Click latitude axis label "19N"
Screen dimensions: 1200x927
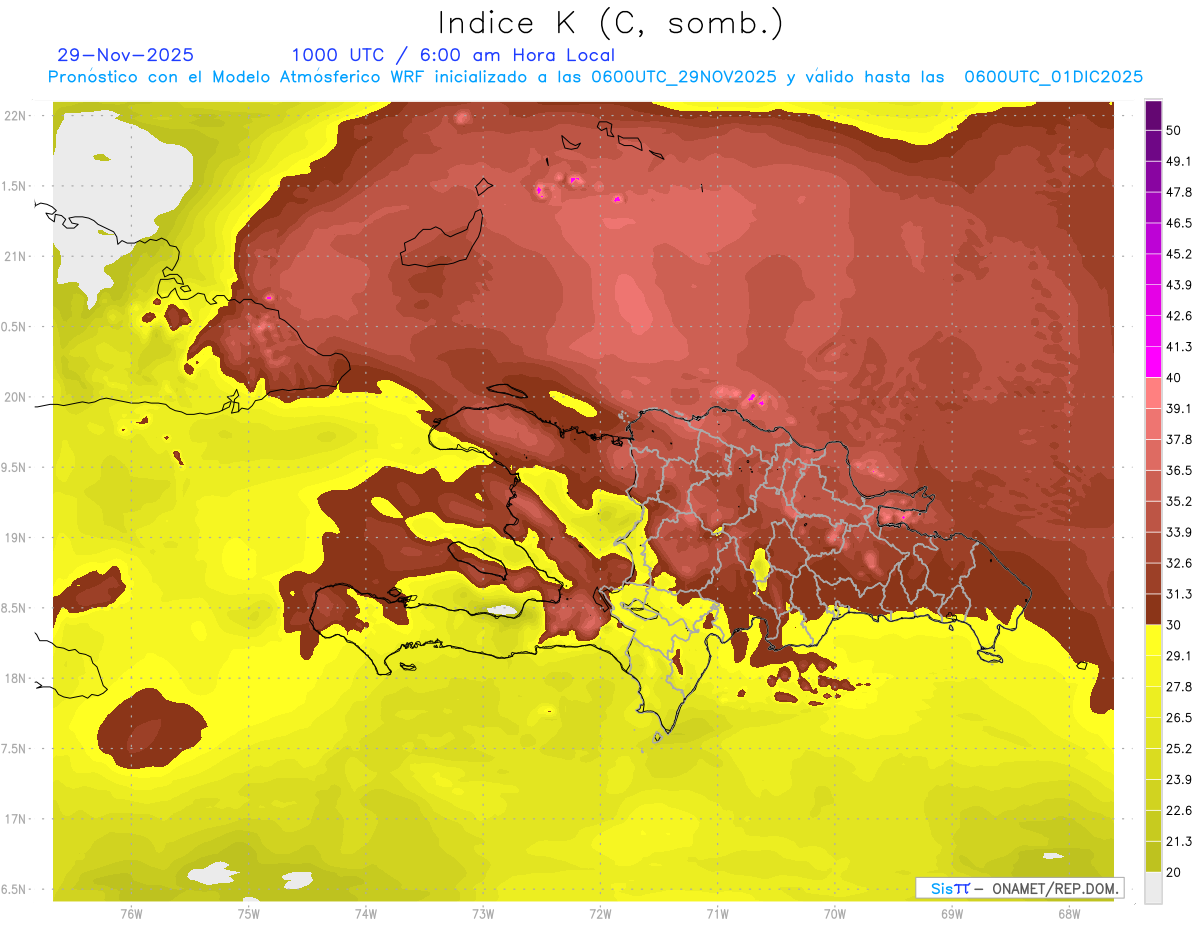tap(15, 538)
